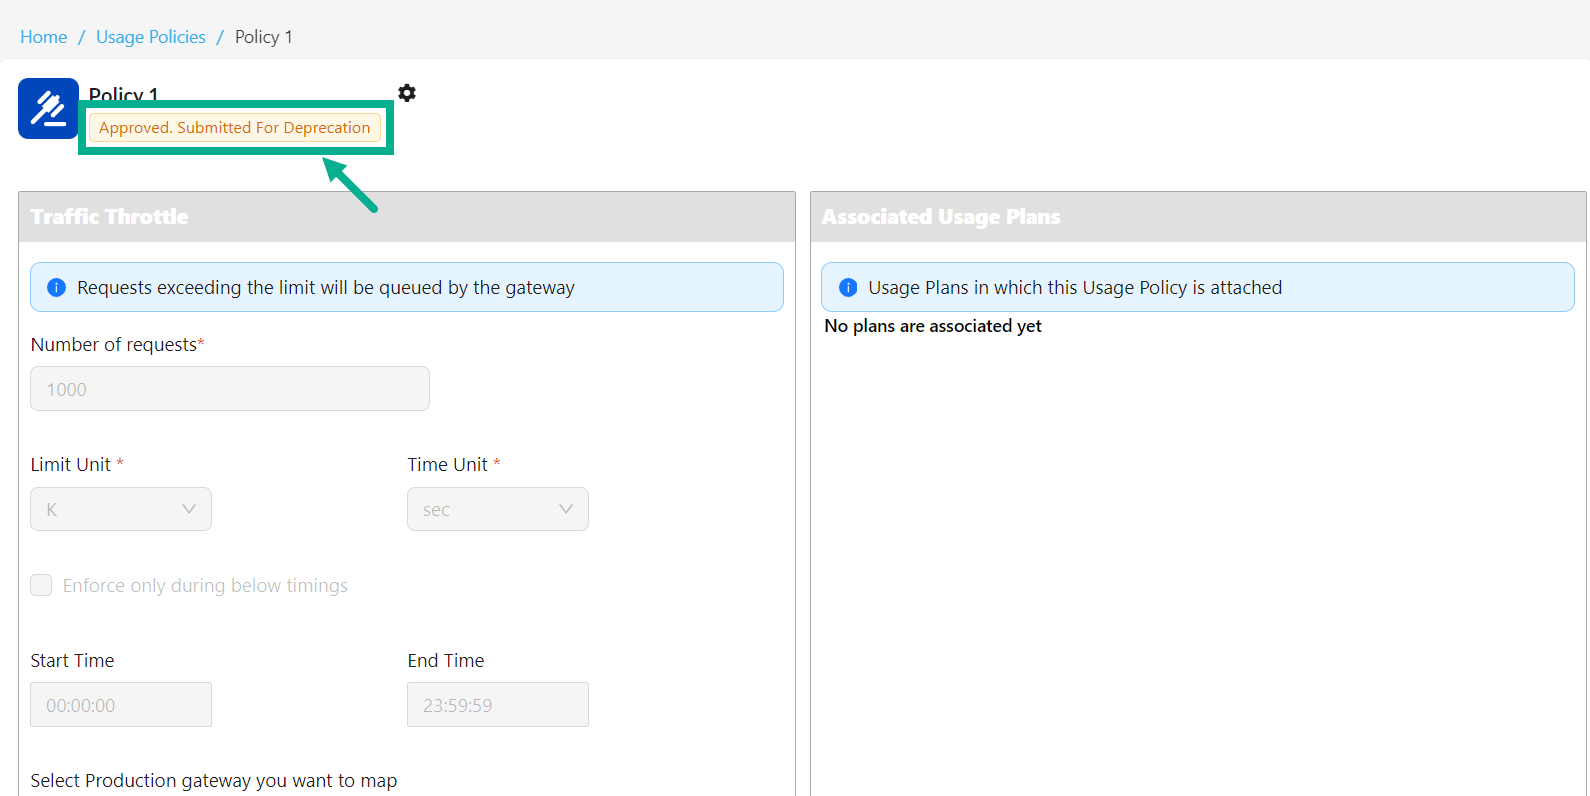This screenshot has width=1590, height=796.
Task: Click the Policy 1 title heading
Action: (124, 93)
